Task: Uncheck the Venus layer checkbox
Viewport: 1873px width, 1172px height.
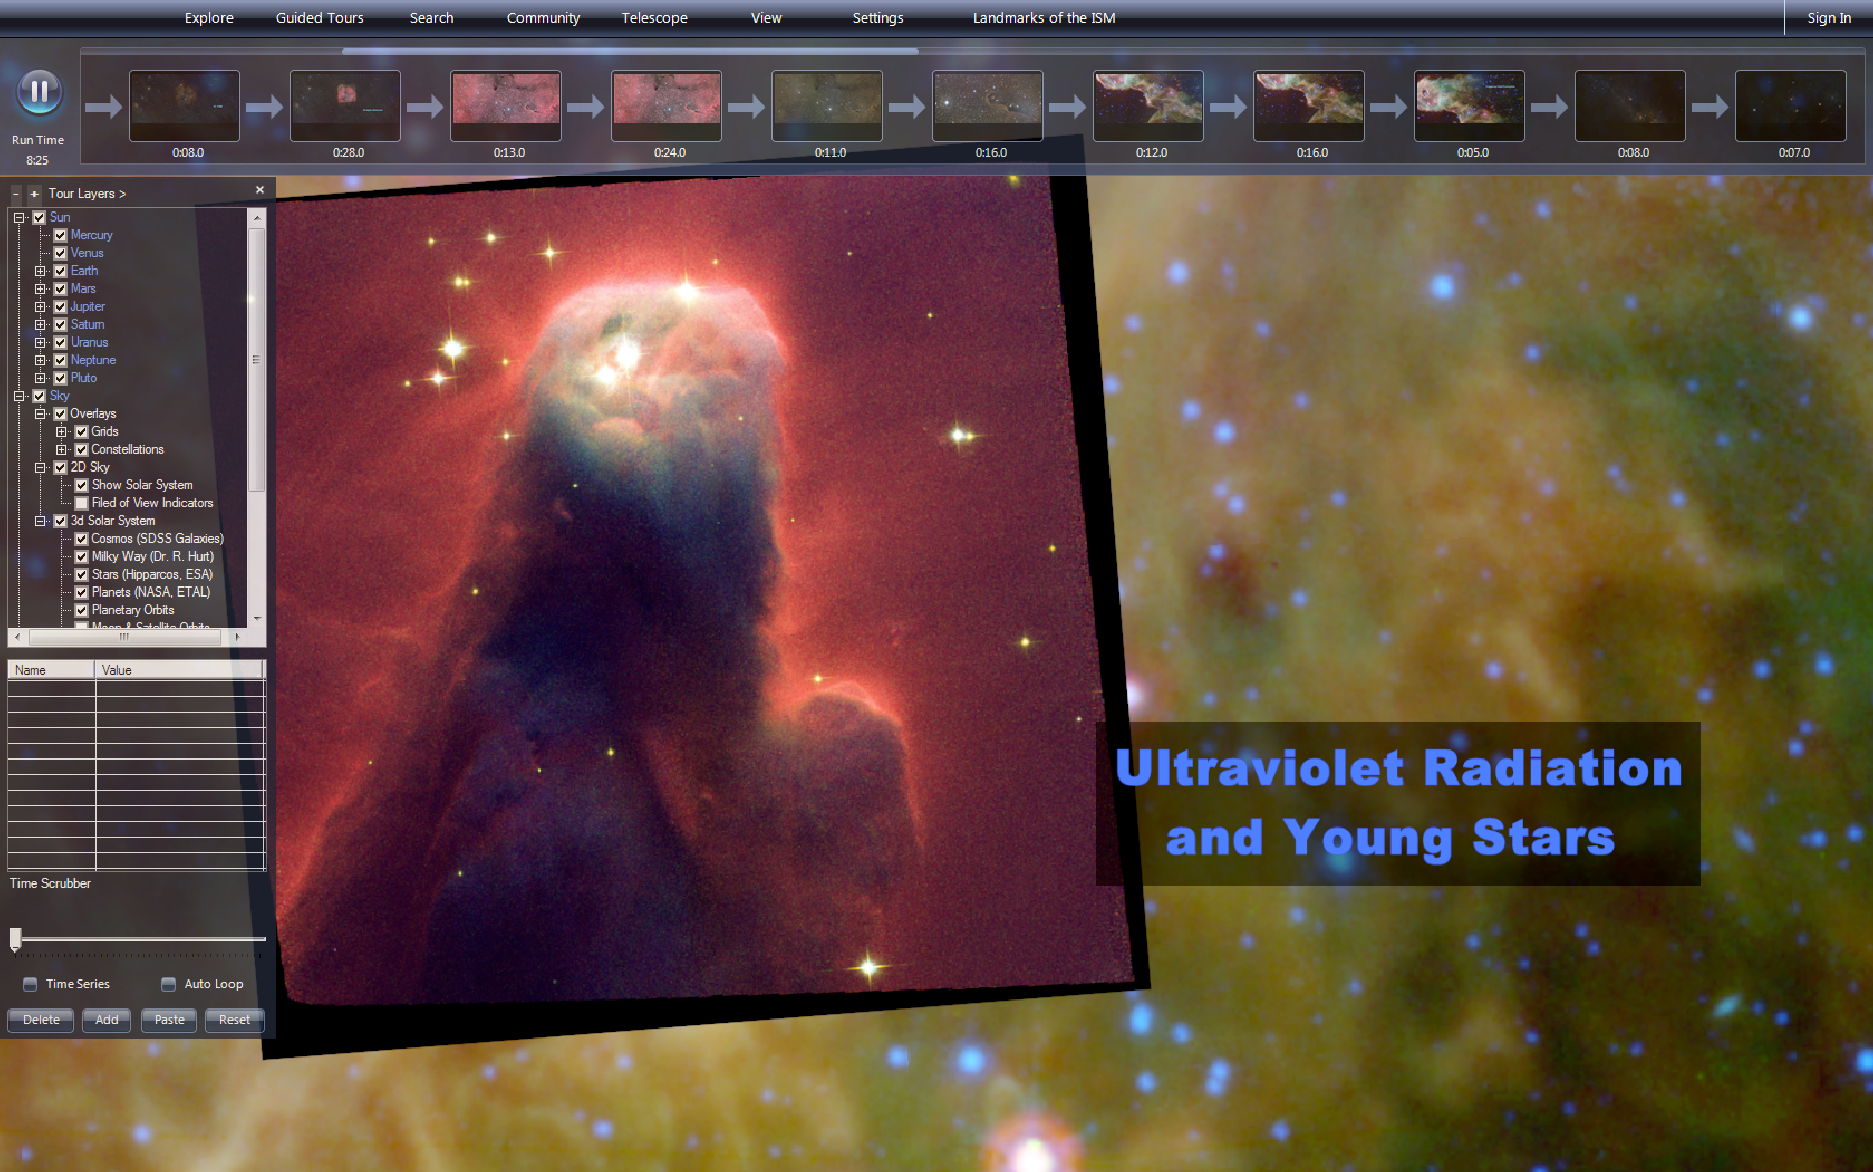Action: 60,253
